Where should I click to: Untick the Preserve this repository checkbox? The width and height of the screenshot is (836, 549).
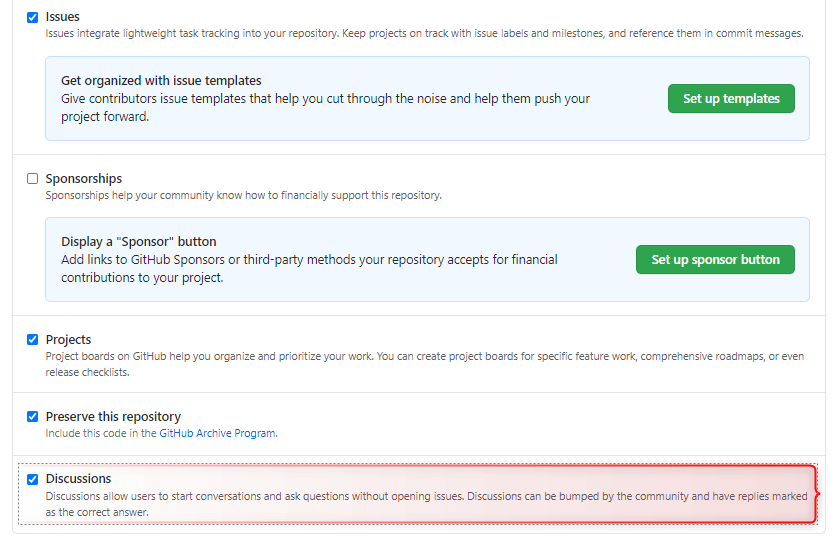coord(33,417)
